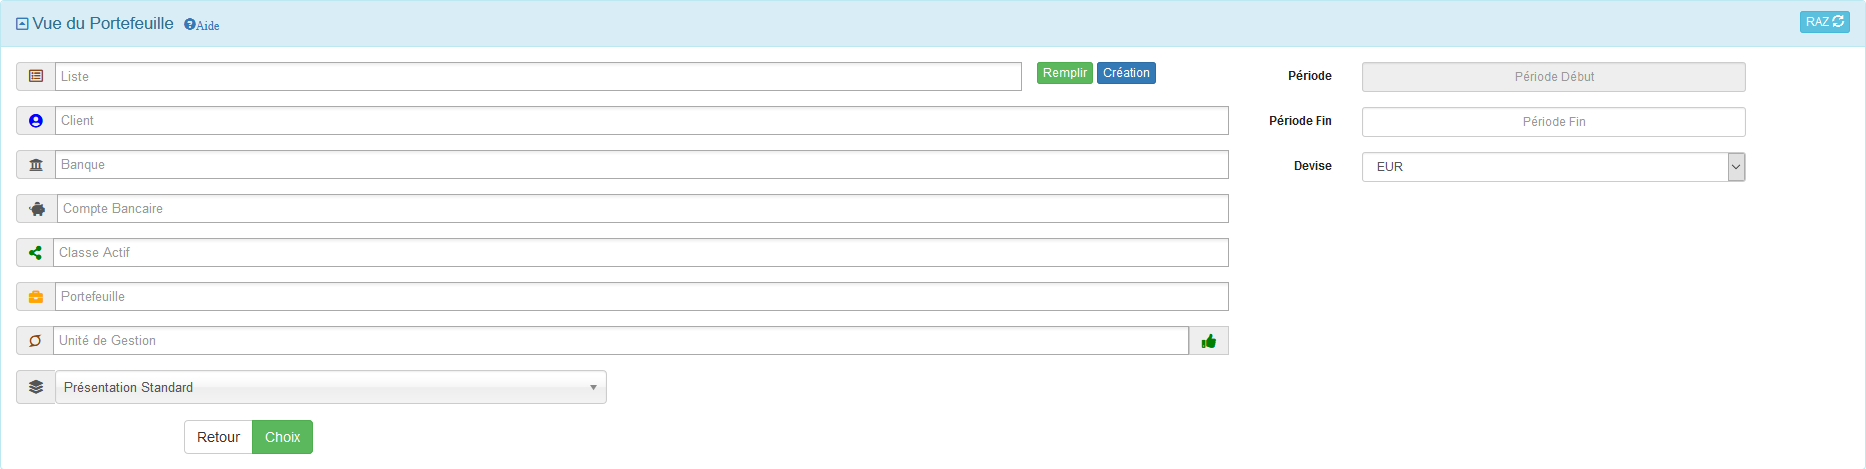
Task: Focus the Période Fin date field
Action: pyautogui.click(x=1553, y=121)
